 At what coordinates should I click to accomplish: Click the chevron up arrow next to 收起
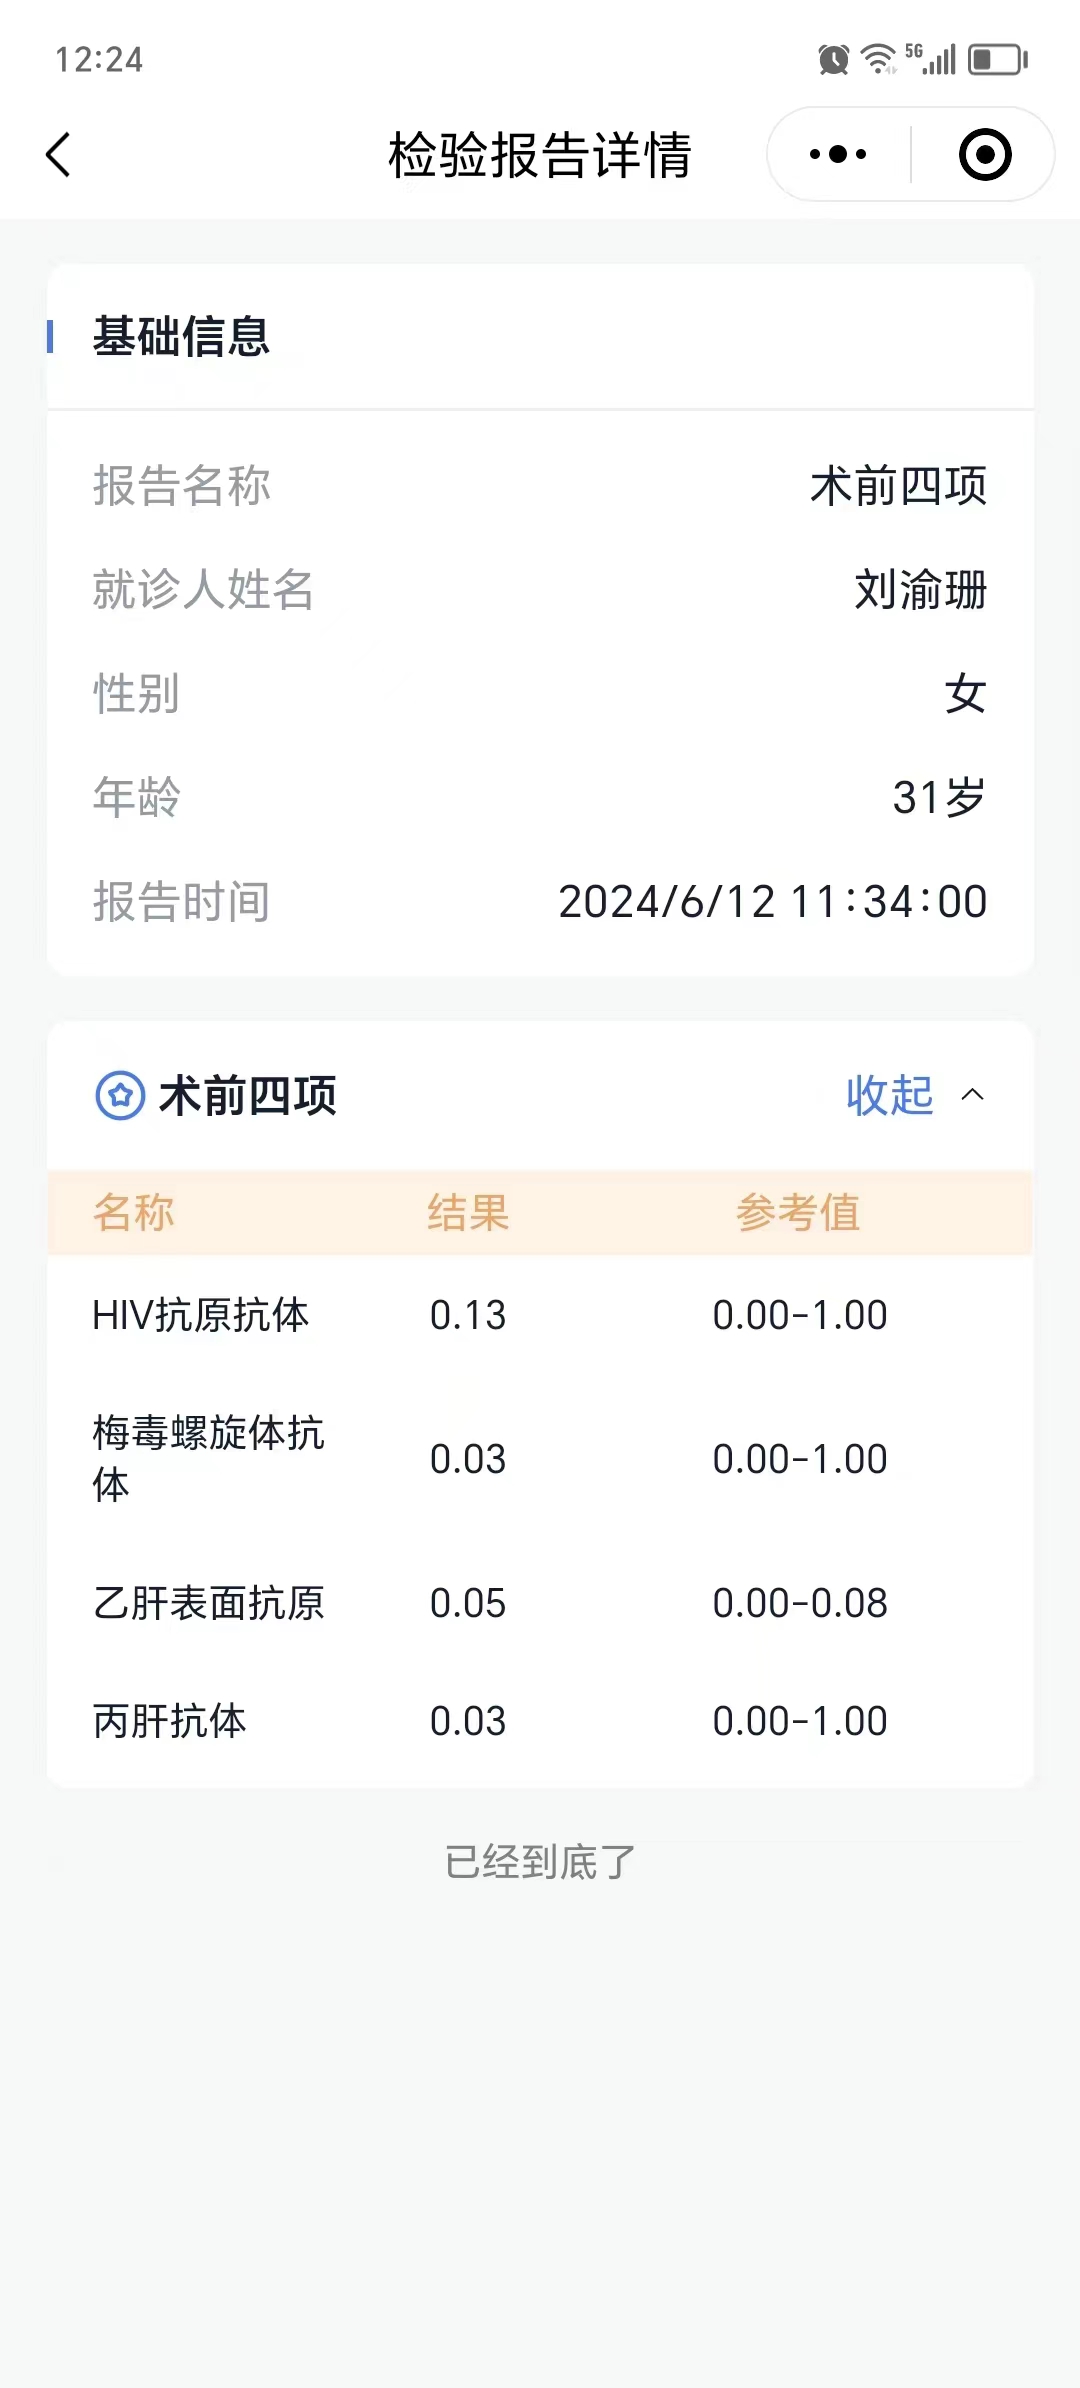[x=972, y=1095]
